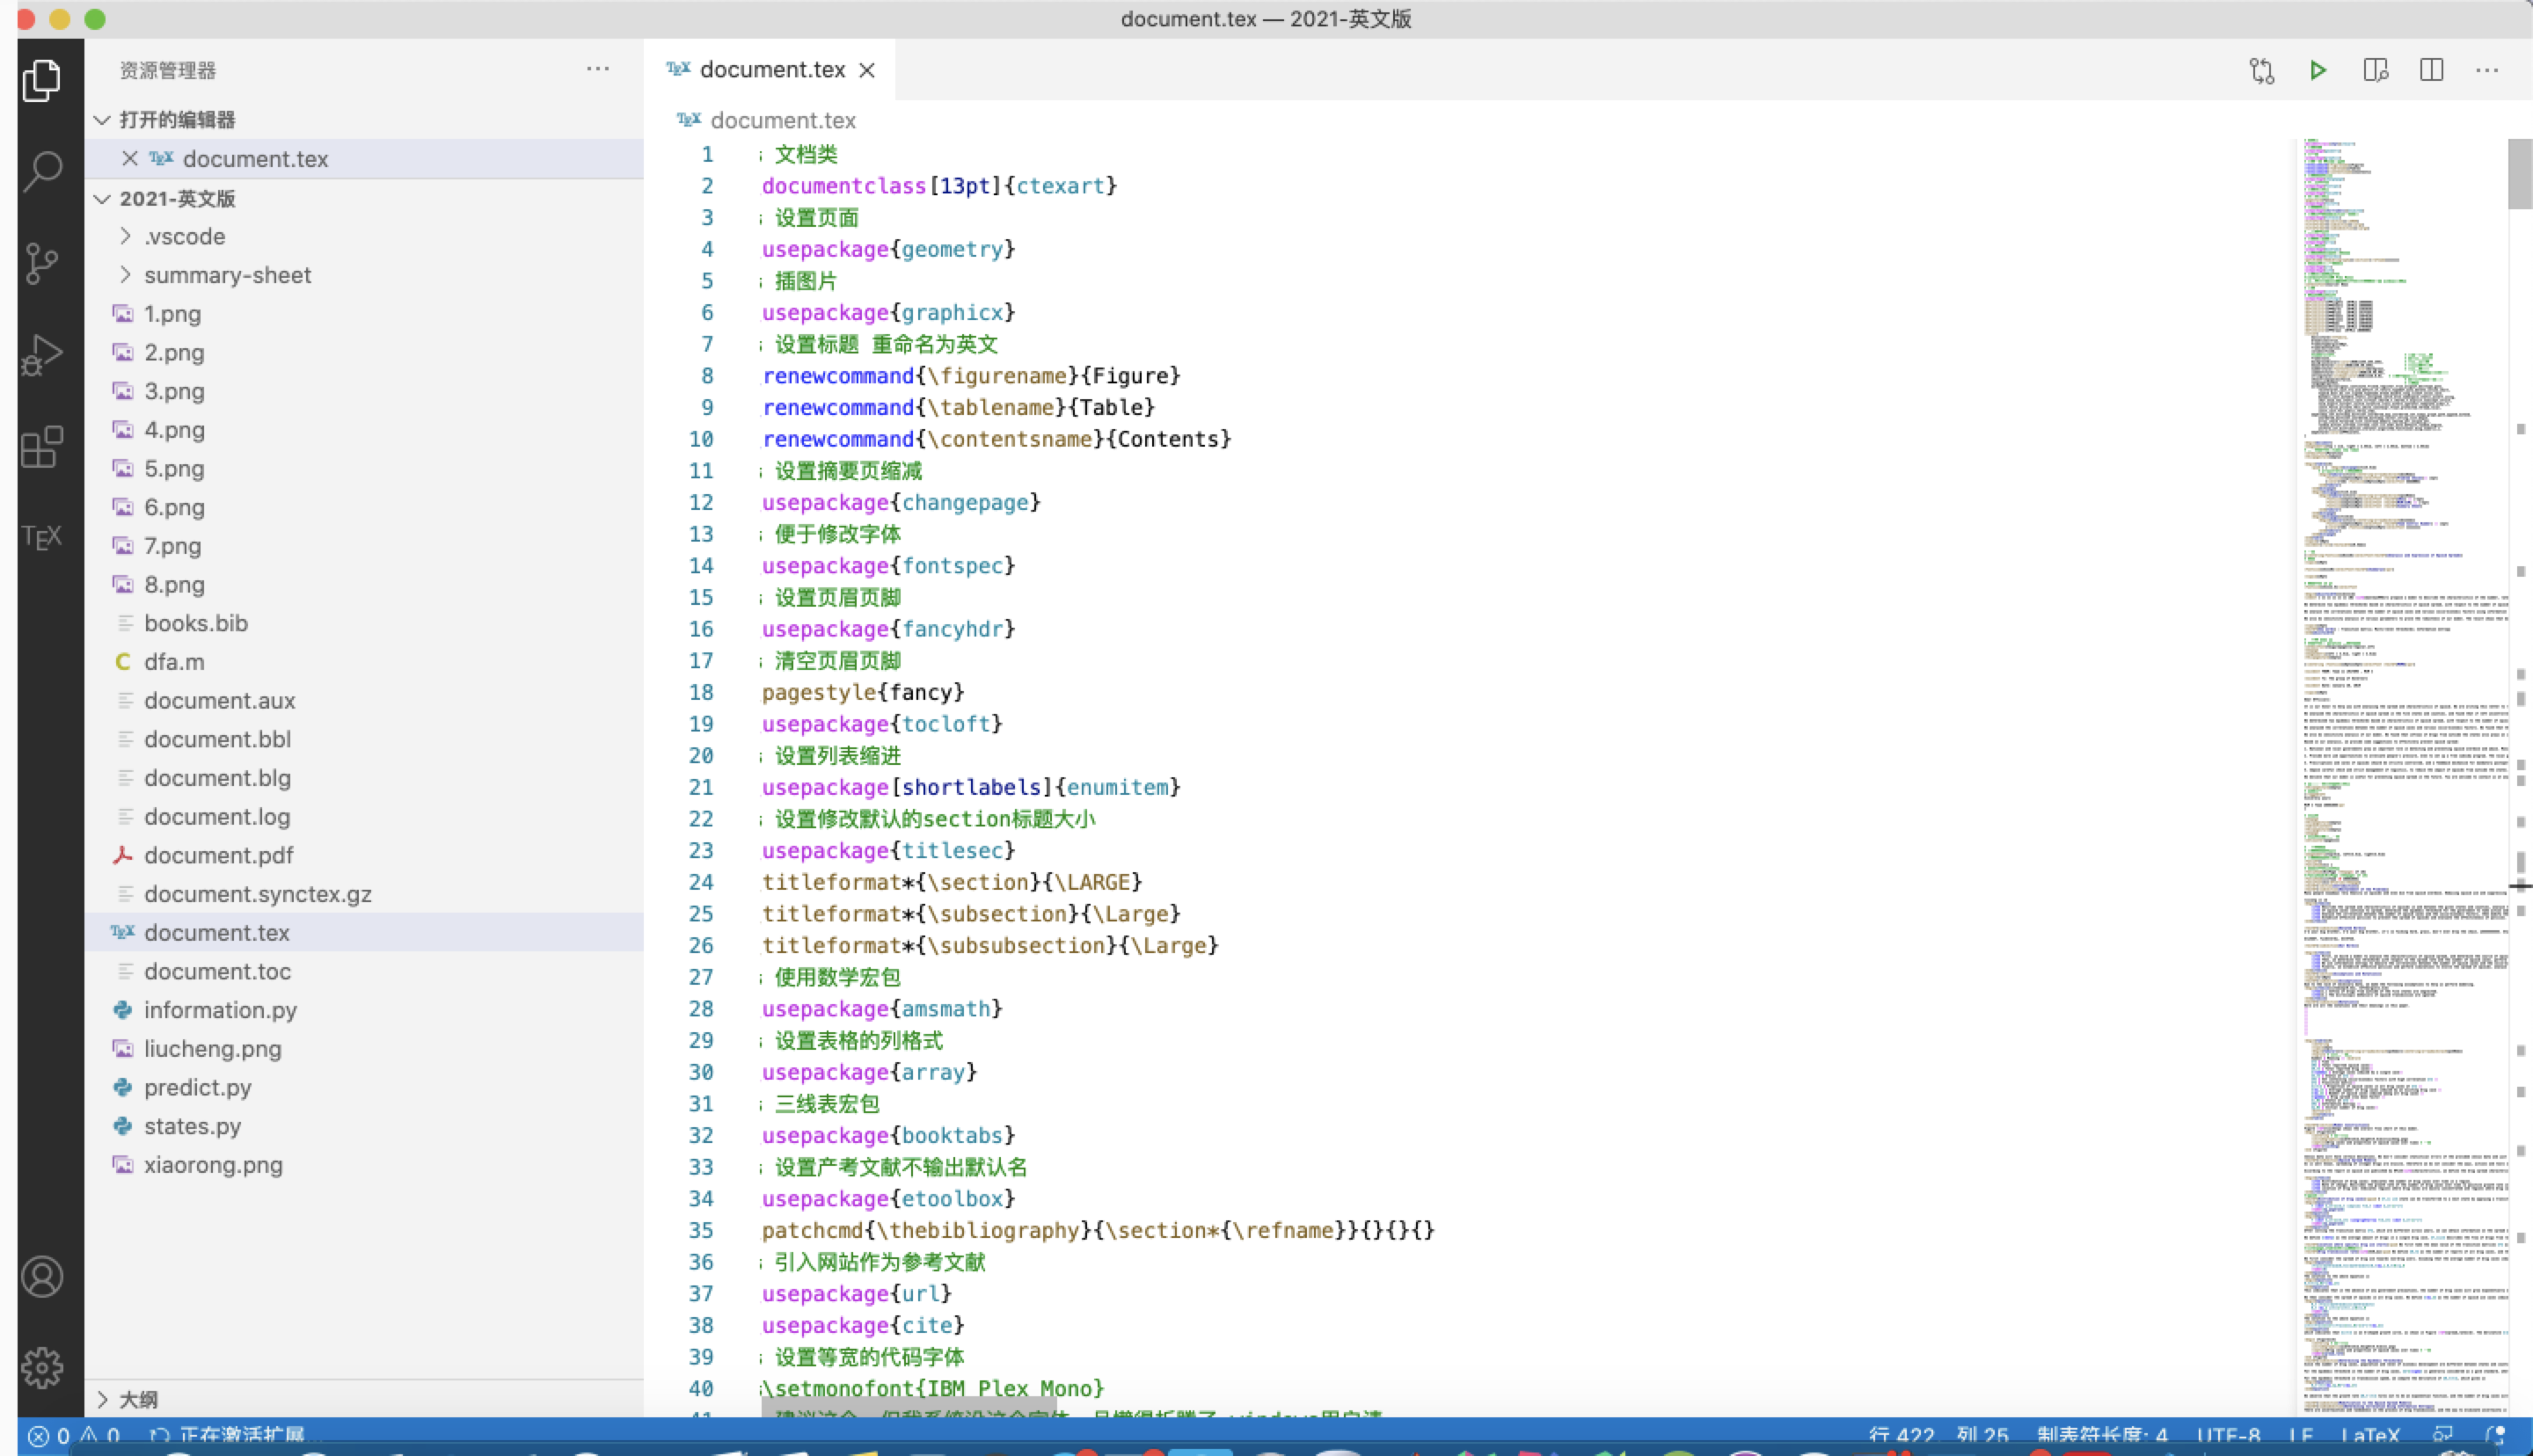Open the Explorer view in activity bar
This screenshot has width=2533, height=1456.
(42, 80)
